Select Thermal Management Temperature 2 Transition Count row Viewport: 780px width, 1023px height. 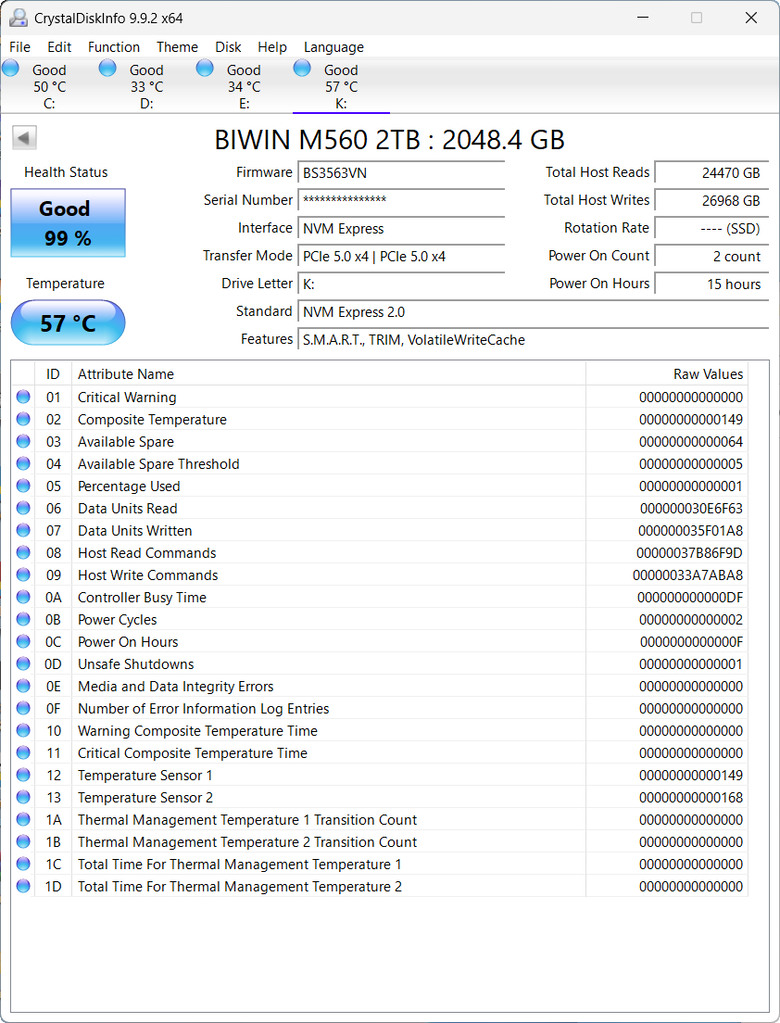(x=380, y=842)
